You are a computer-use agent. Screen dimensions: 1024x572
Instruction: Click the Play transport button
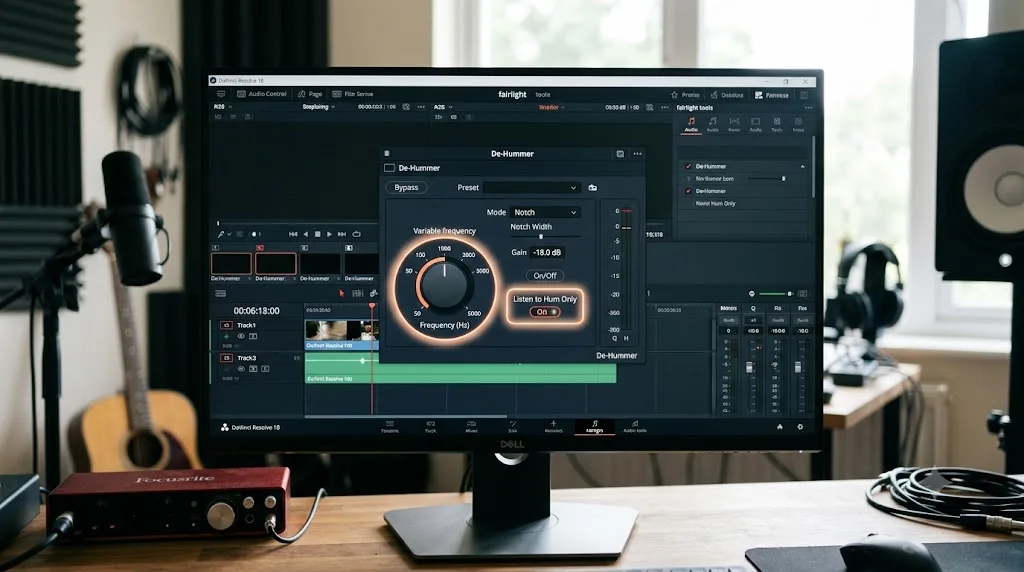pyautogui.click(x=329, y=234)
